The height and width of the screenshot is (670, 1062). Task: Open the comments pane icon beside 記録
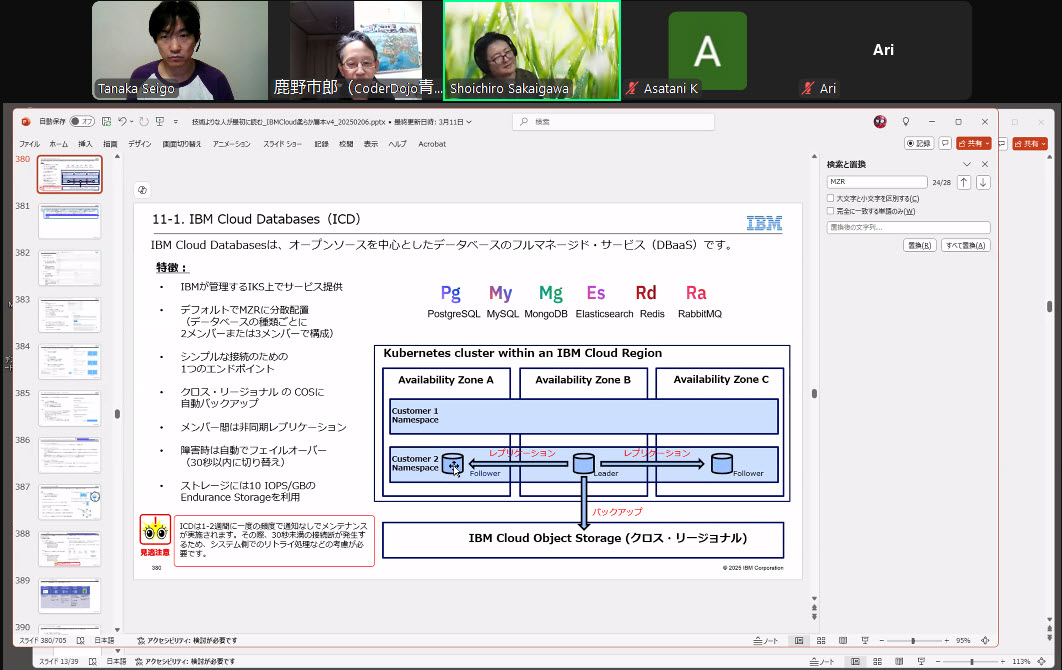pyautogui.click(x=945, y=144)
